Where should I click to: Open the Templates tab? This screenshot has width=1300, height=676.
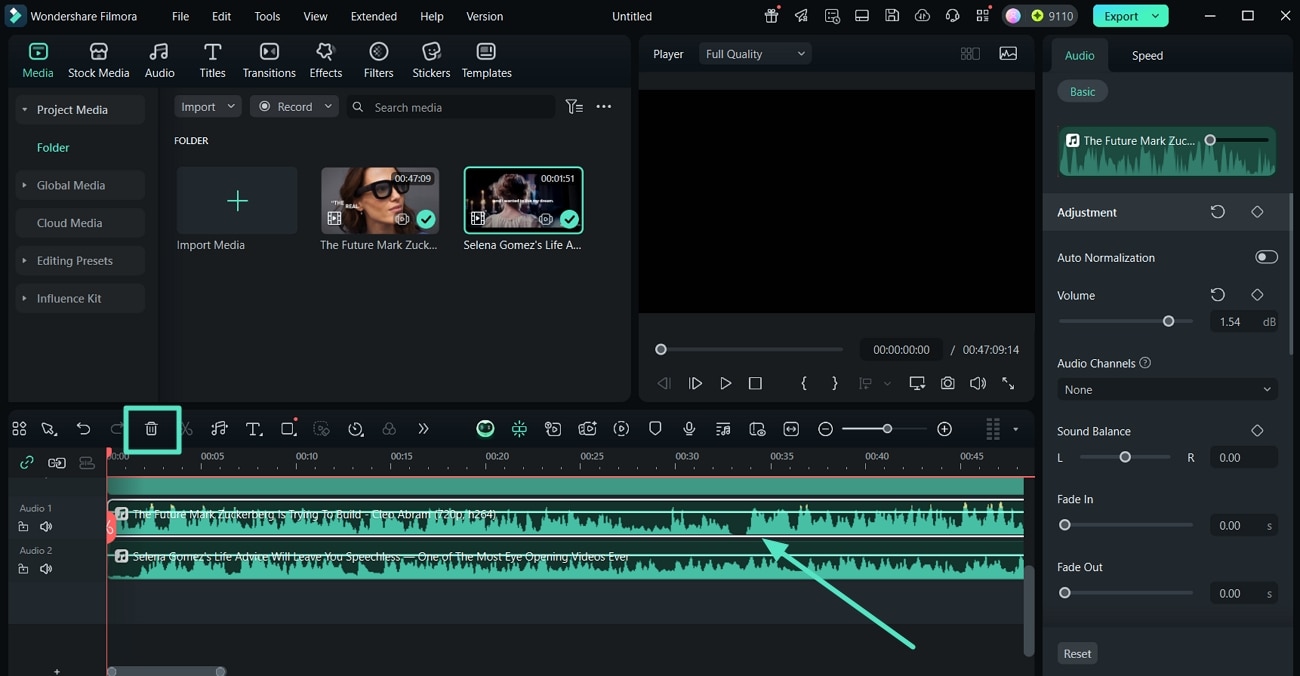pyautogui.click(x=486, y=60)
